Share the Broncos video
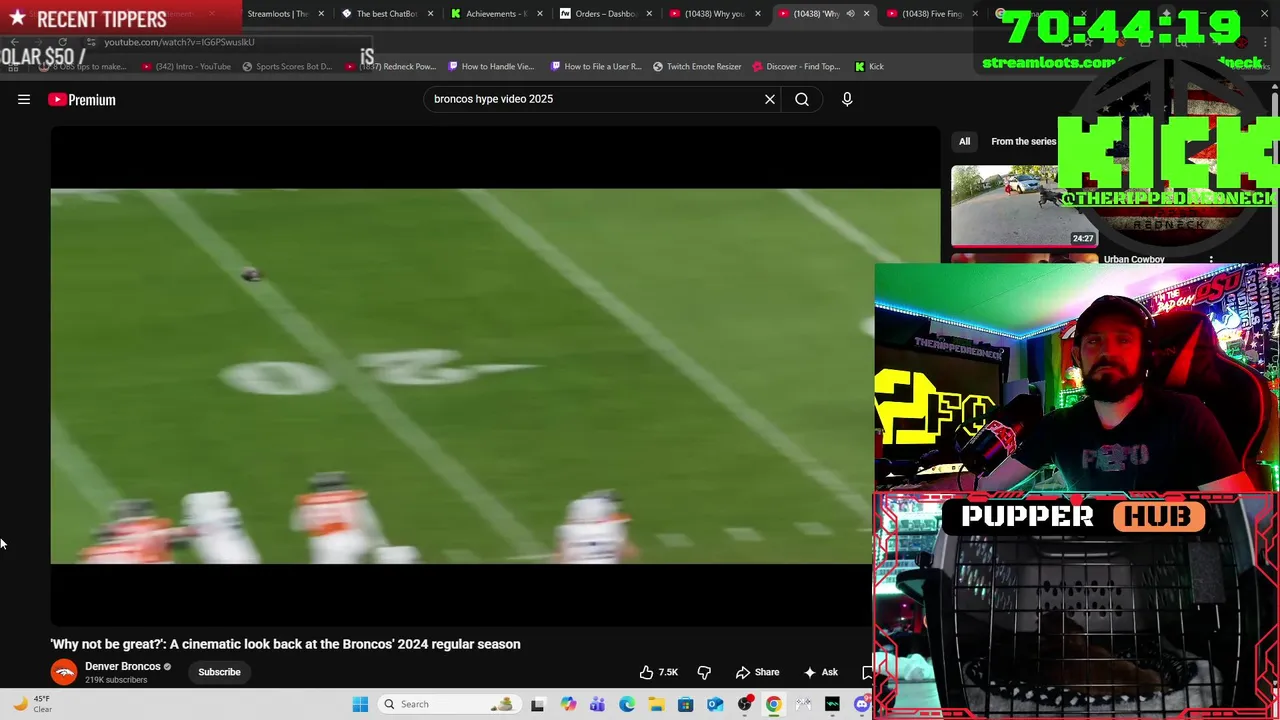 pos(757,672)
